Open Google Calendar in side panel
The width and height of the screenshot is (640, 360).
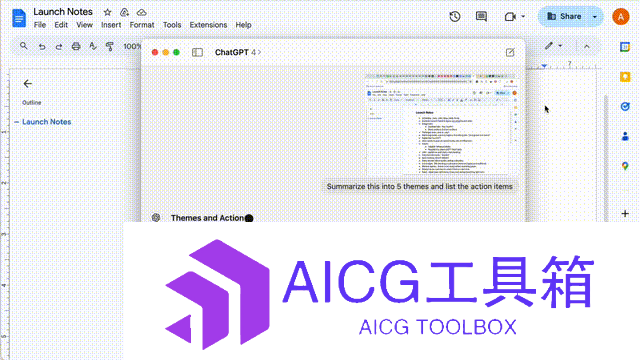coord(625,47)
